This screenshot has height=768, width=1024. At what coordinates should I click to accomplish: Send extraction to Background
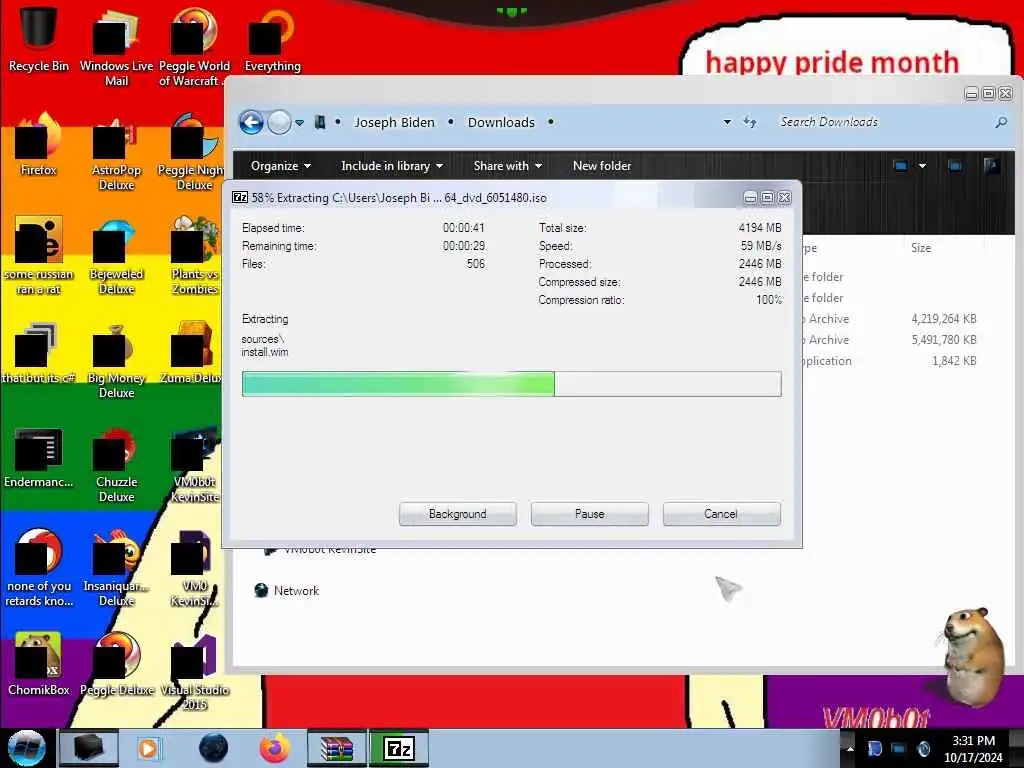click(457, 514)
